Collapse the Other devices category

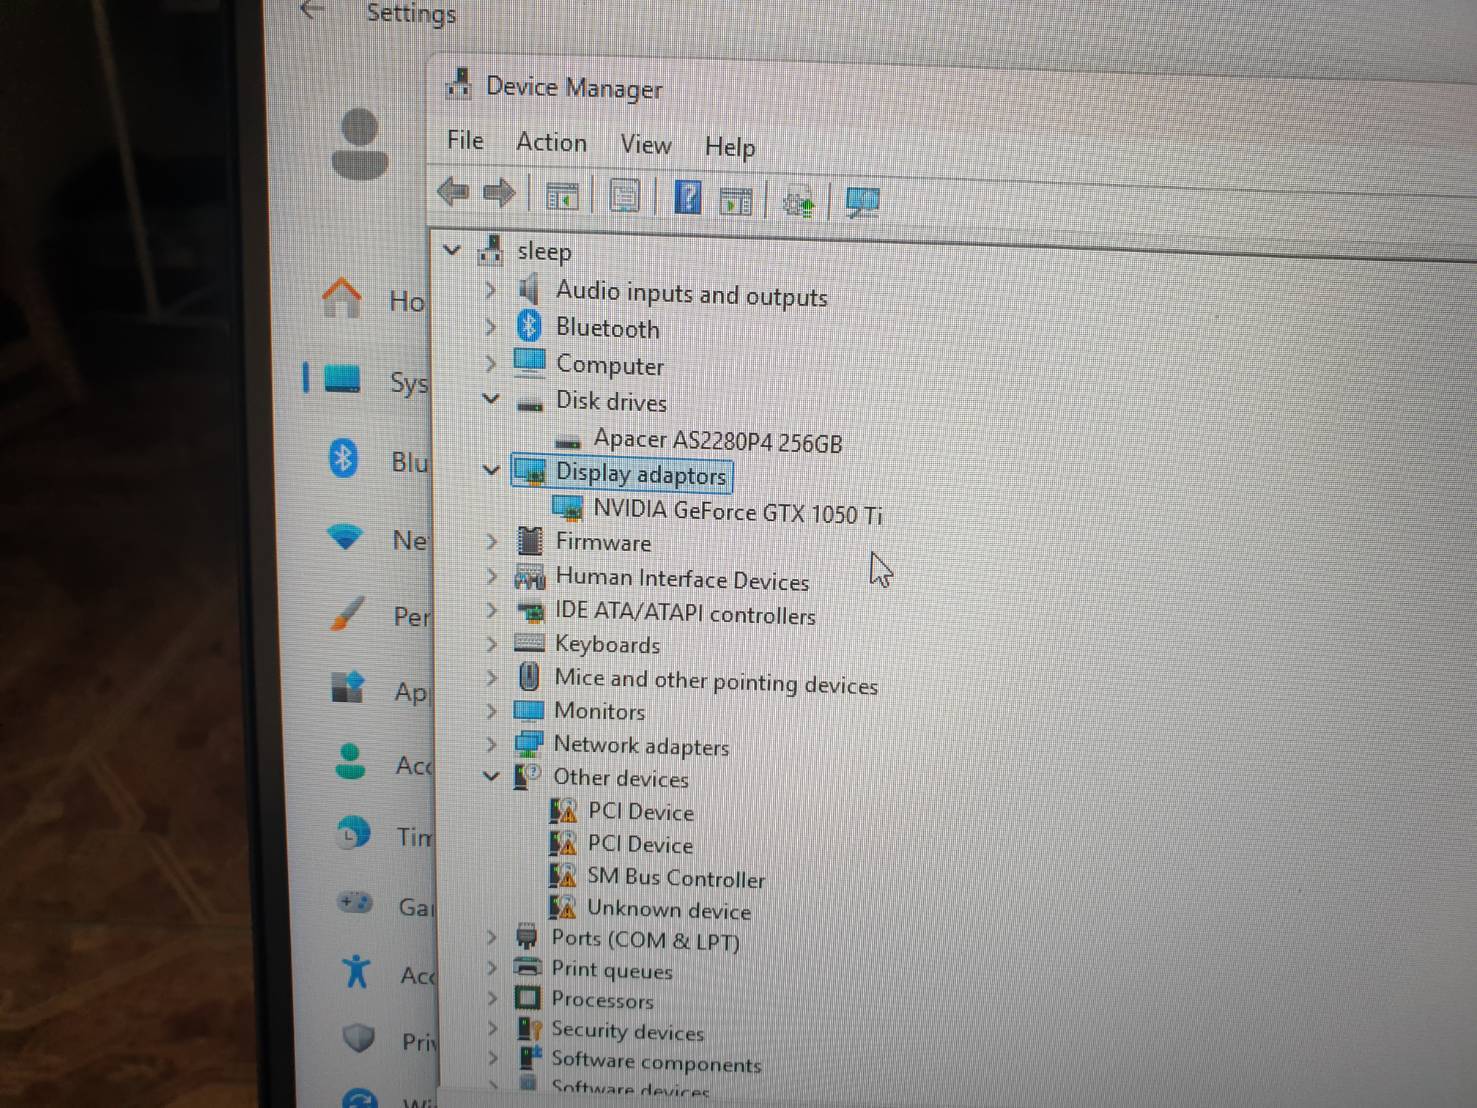pyautogui.click(x=490, y=775)
